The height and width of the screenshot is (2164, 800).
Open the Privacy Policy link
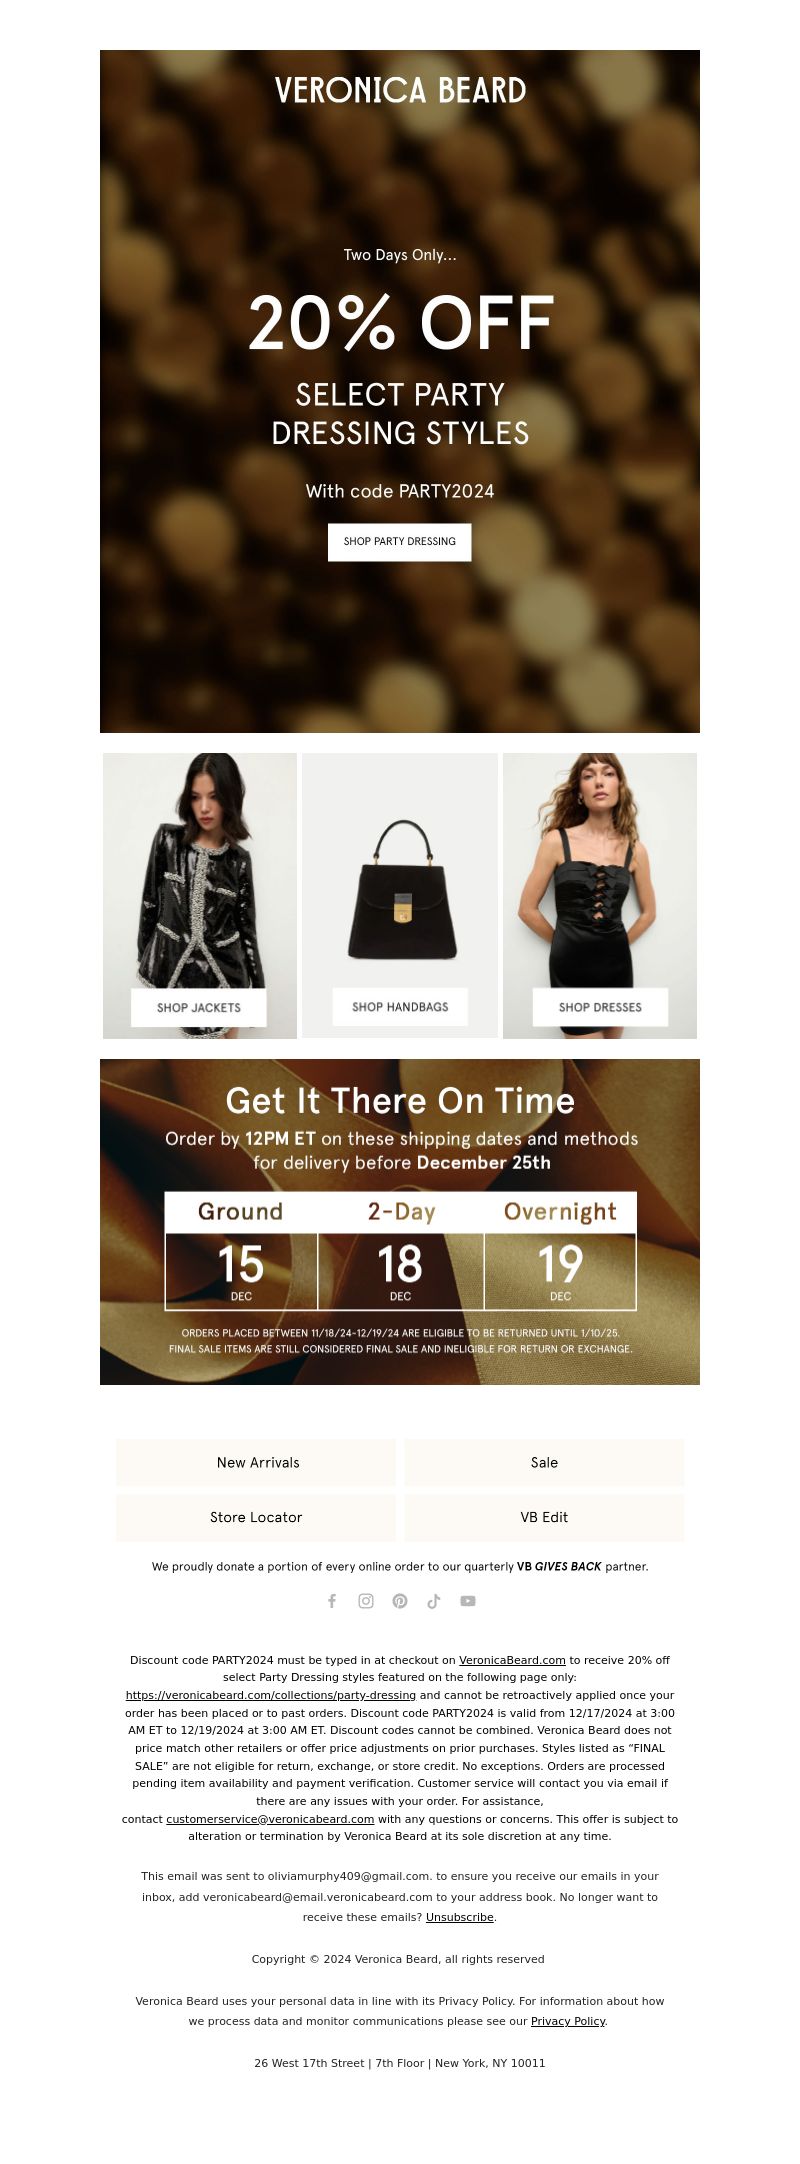tap(568, 2021)
